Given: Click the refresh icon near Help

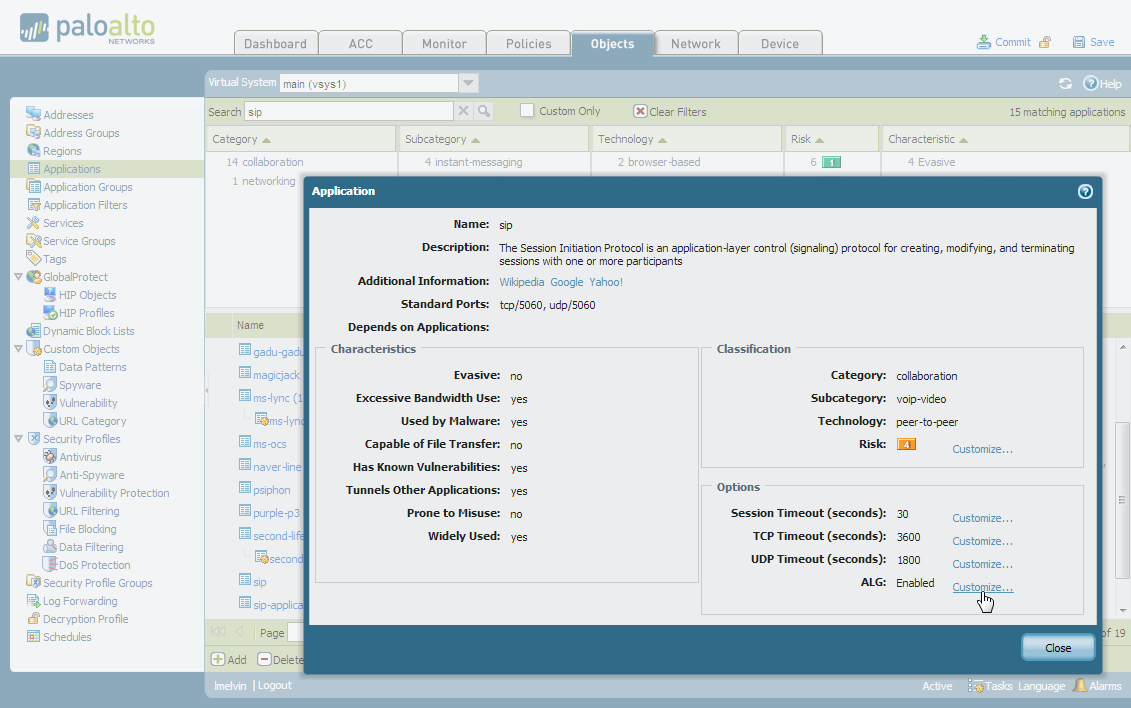Looking at the screenshot, I should click(1065, 84).
